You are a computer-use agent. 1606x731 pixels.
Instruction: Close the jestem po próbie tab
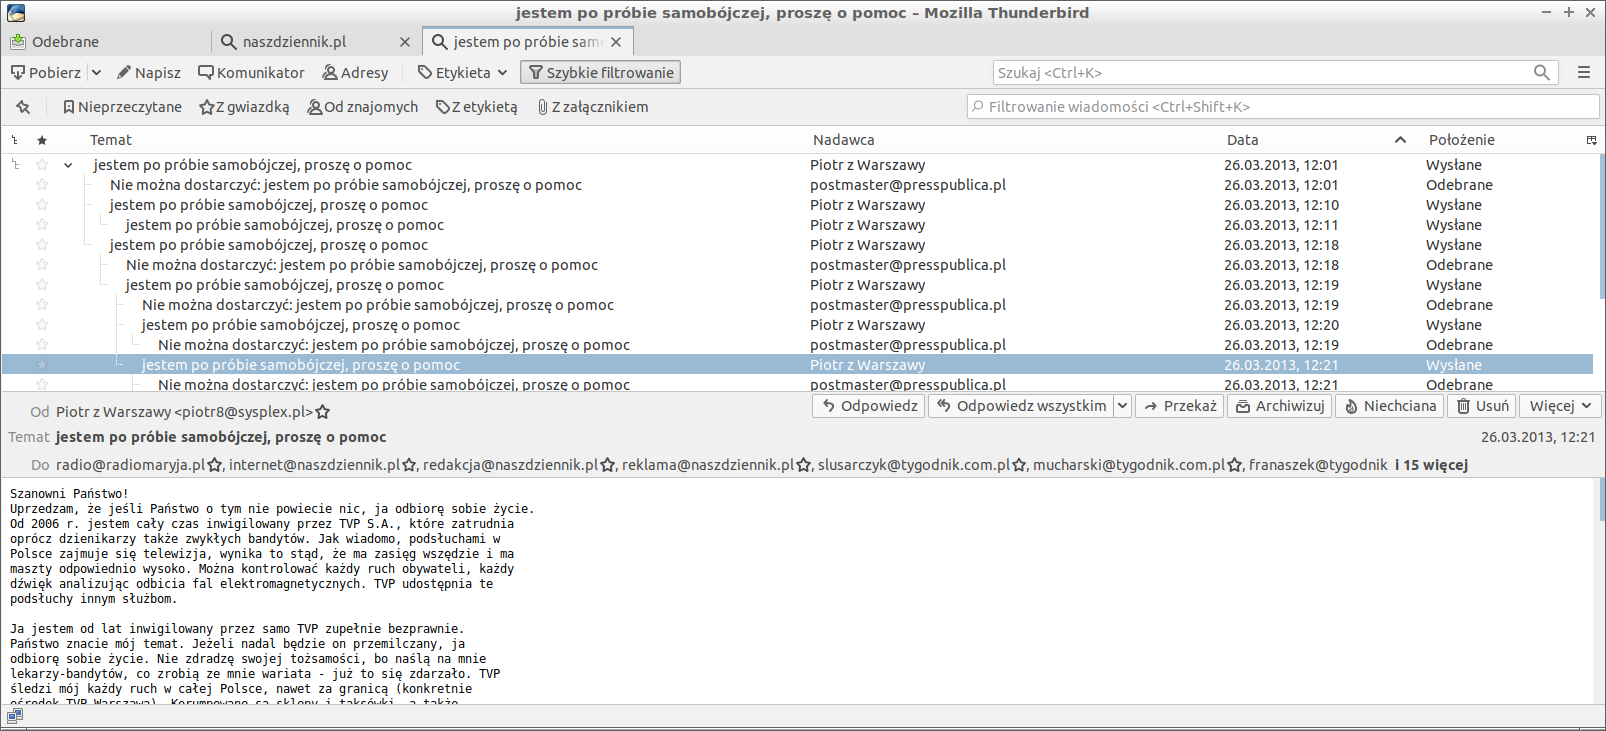616,42
